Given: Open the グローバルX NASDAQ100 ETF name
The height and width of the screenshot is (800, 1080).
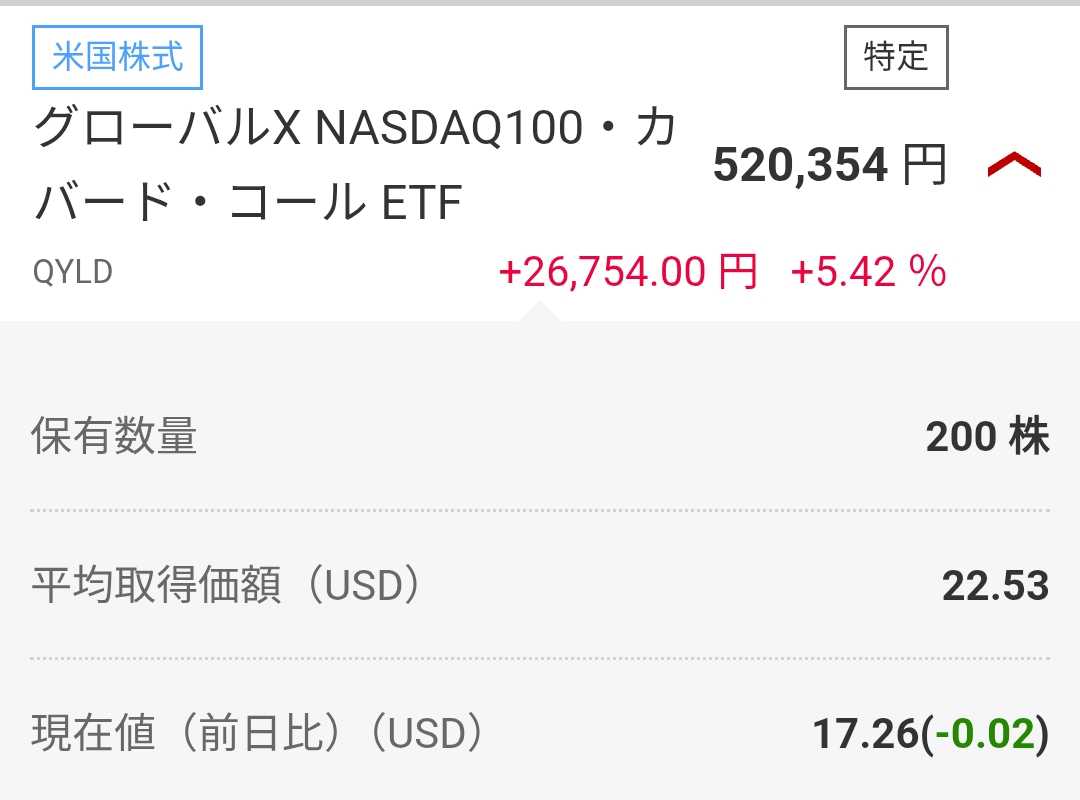Looking at the screenshot, I should coord(355,165).
